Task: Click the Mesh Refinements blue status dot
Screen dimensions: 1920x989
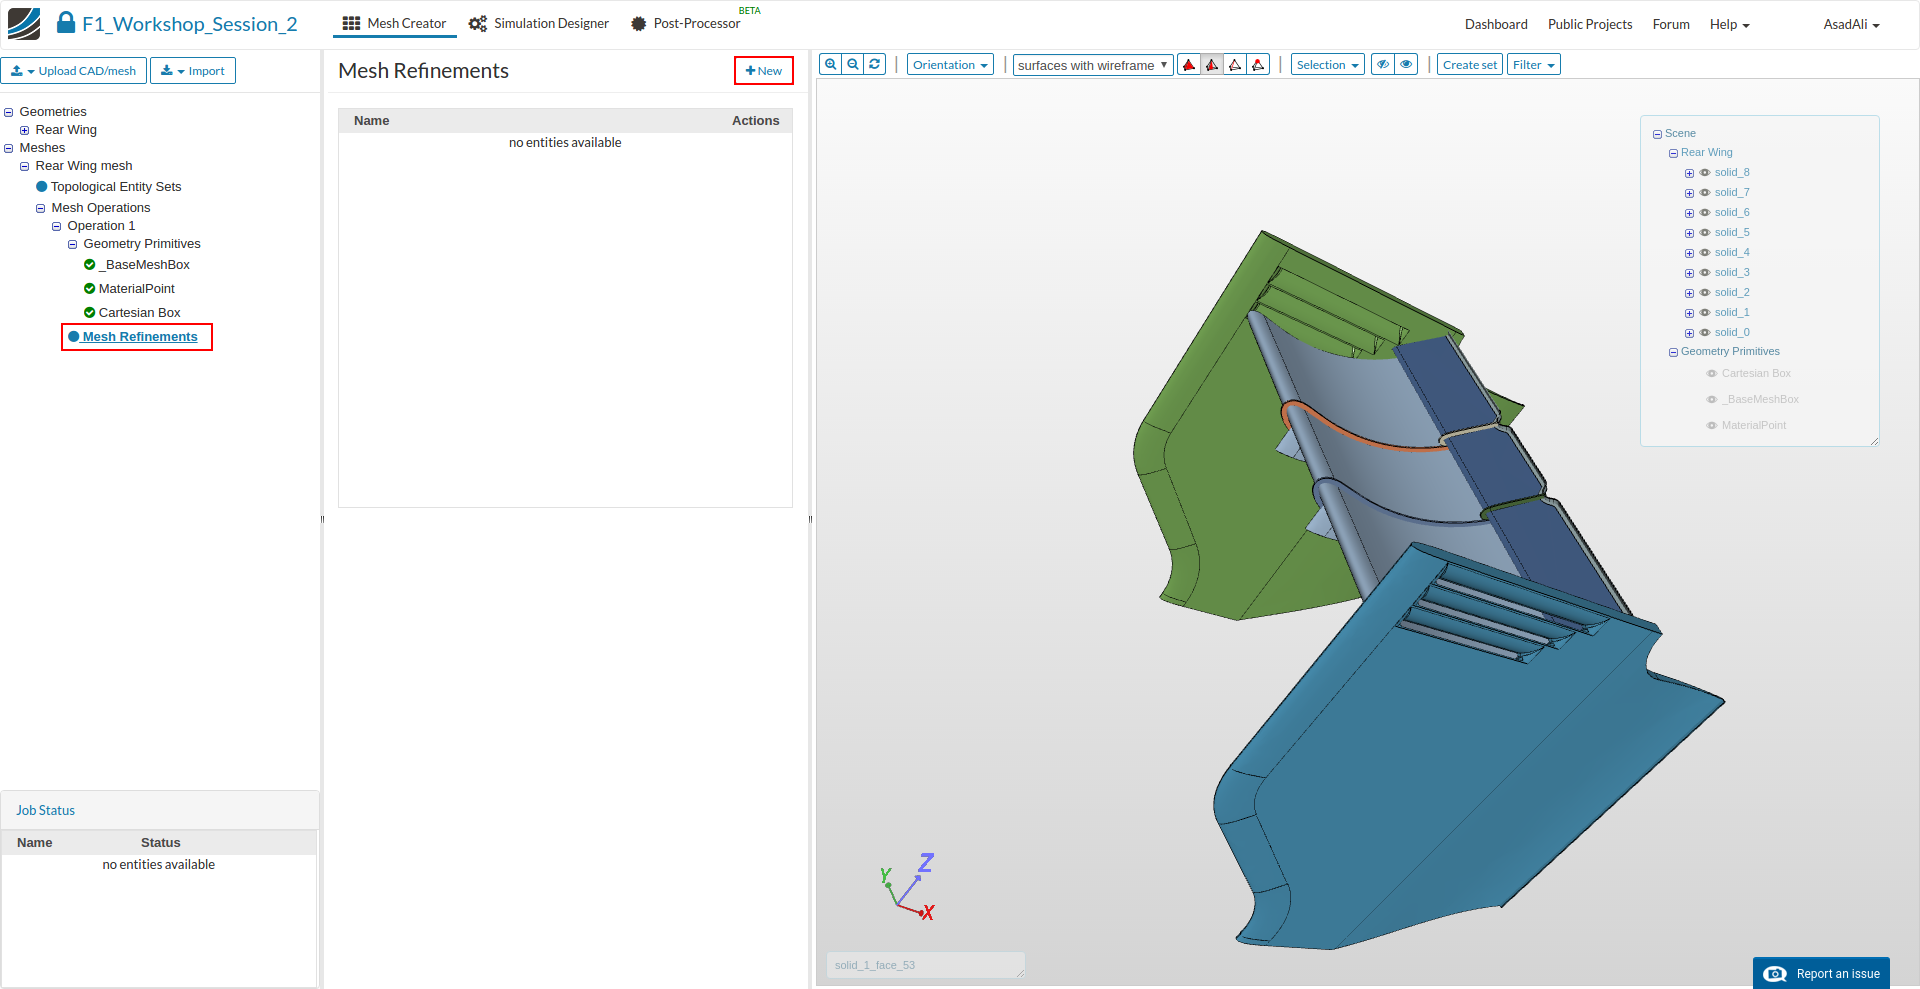Action: 74,337
